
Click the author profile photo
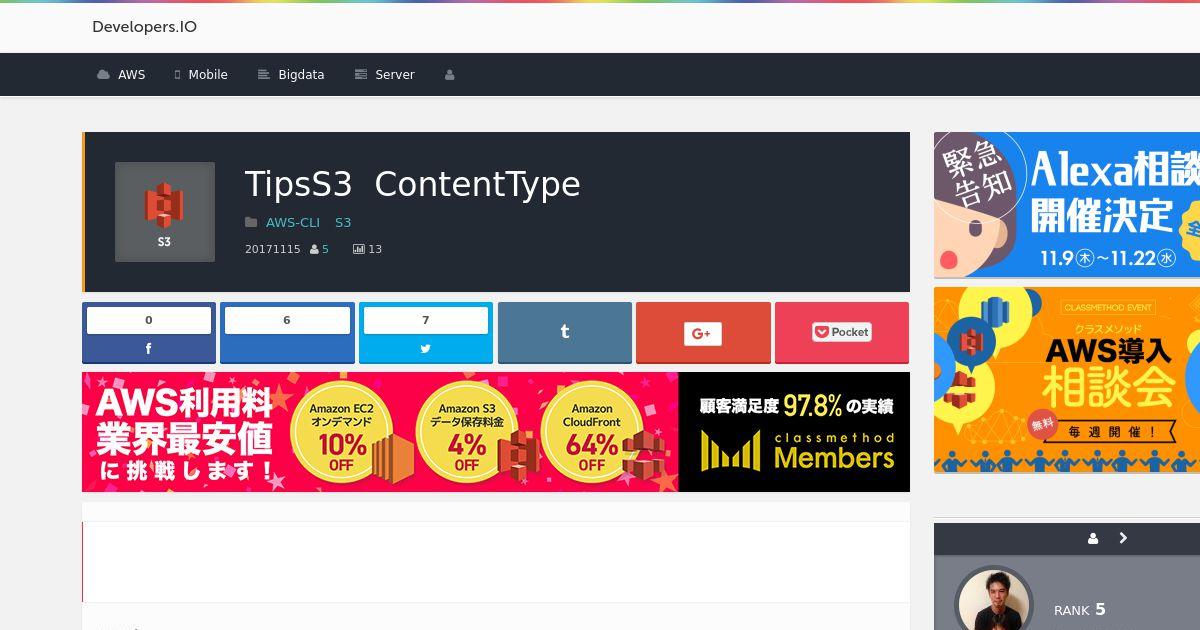point(994,602)
